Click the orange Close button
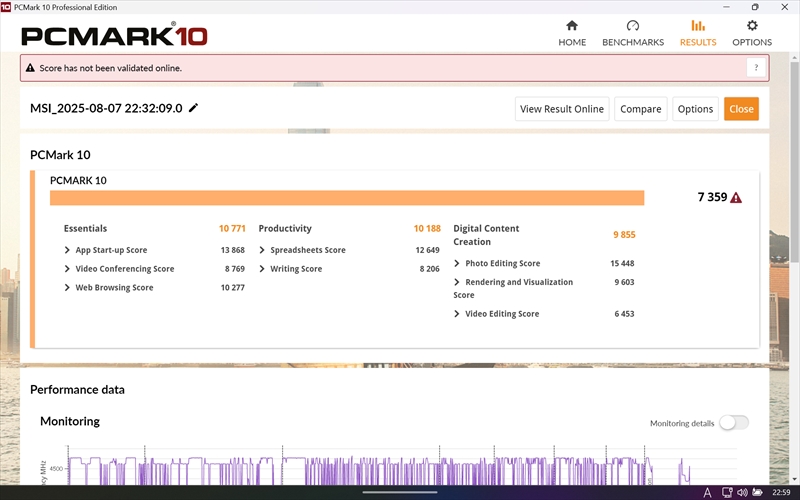The image size is (800, 500). pyautogui.click(x=741, y=109)
